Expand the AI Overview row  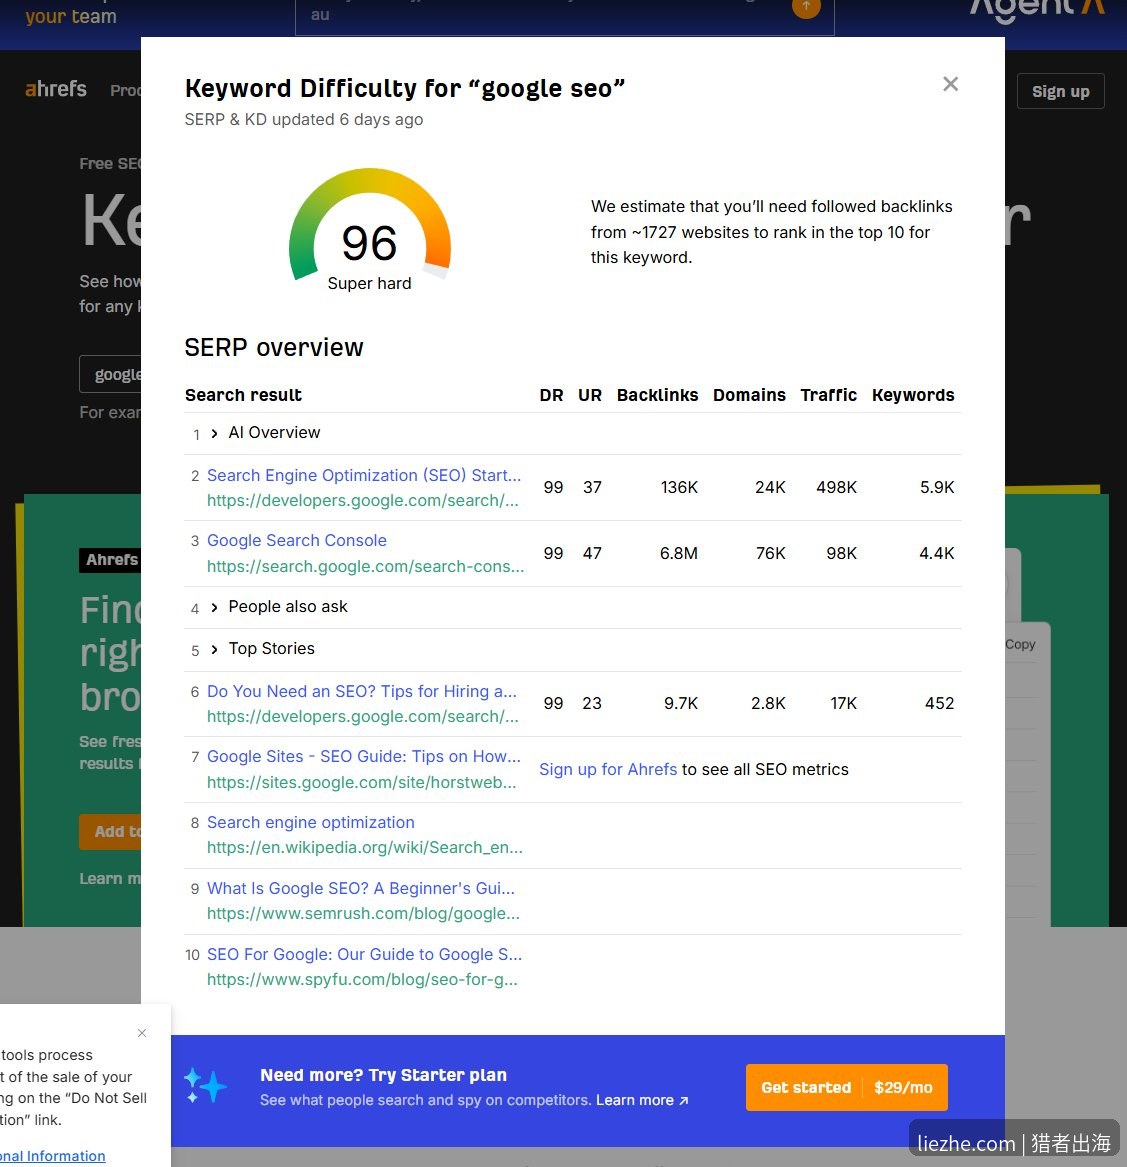point(214,433)
